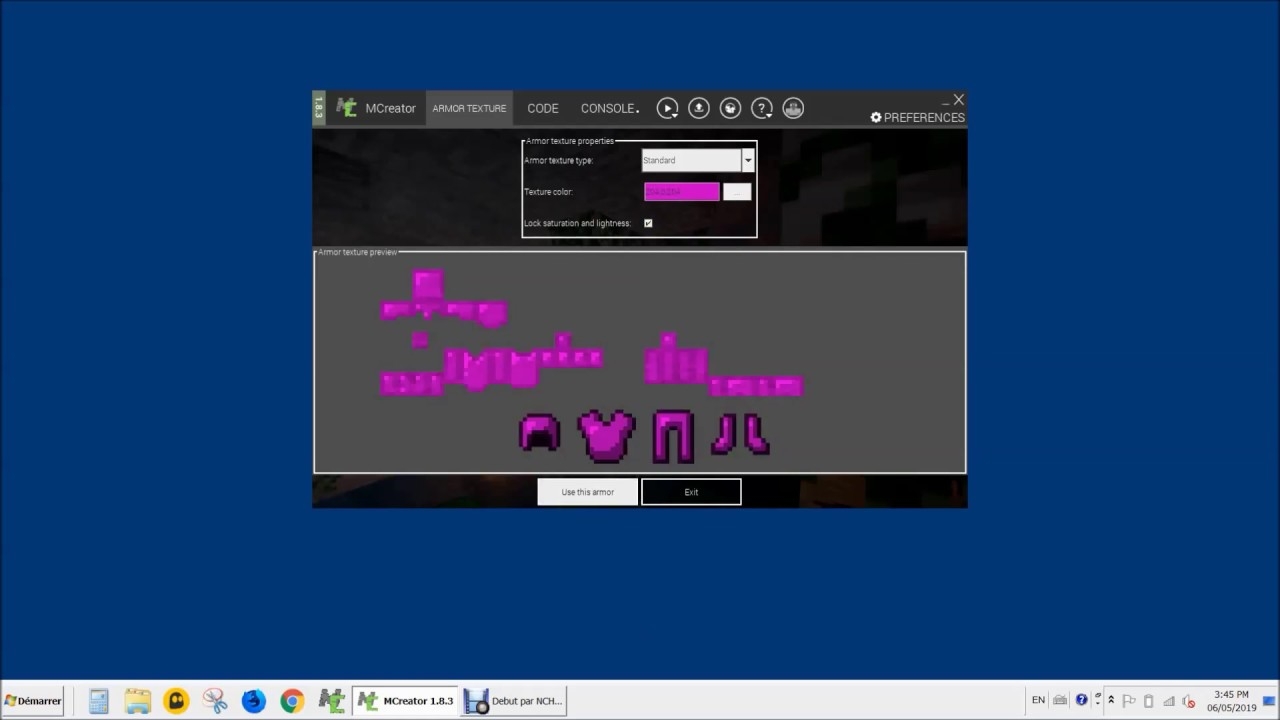Click the 1.8.3 version label tab
1280x720 pixels.
319,108
